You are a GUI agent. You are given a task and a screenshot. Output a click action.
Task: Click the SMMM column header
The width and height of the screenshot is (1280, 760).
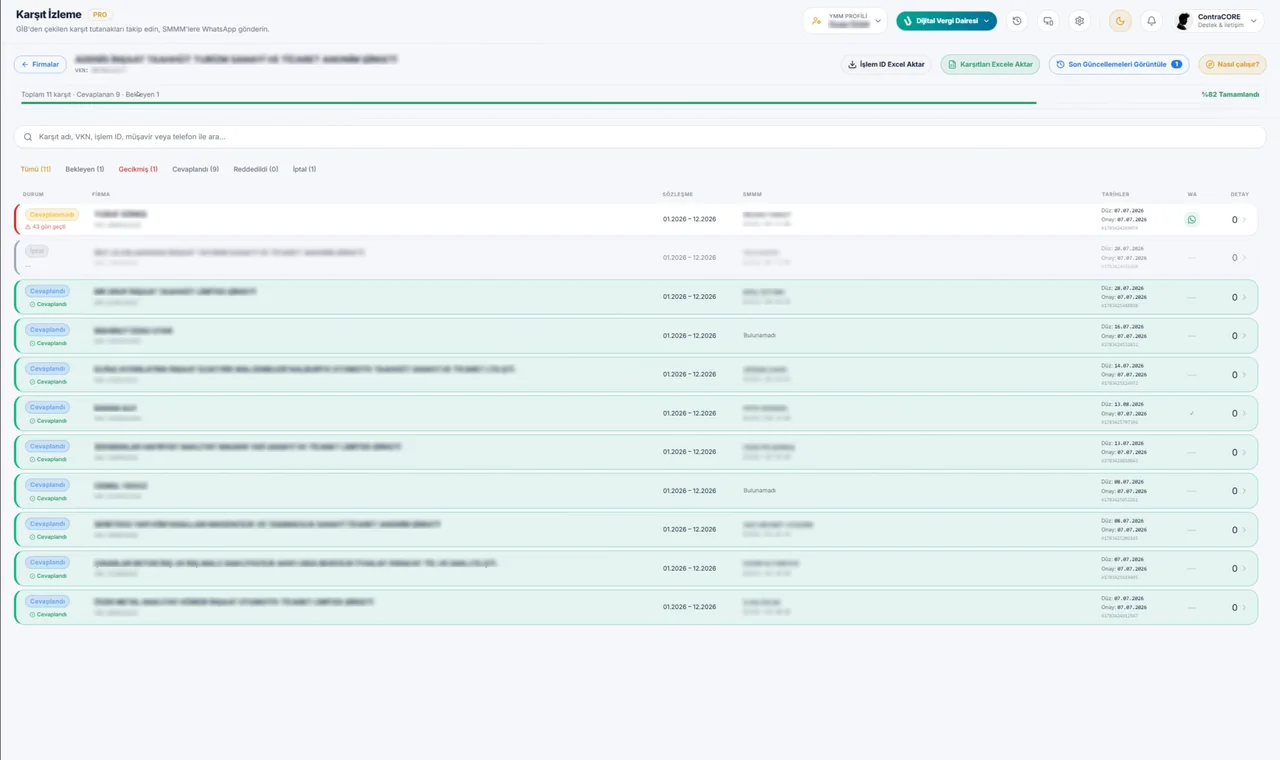point(752,194)
